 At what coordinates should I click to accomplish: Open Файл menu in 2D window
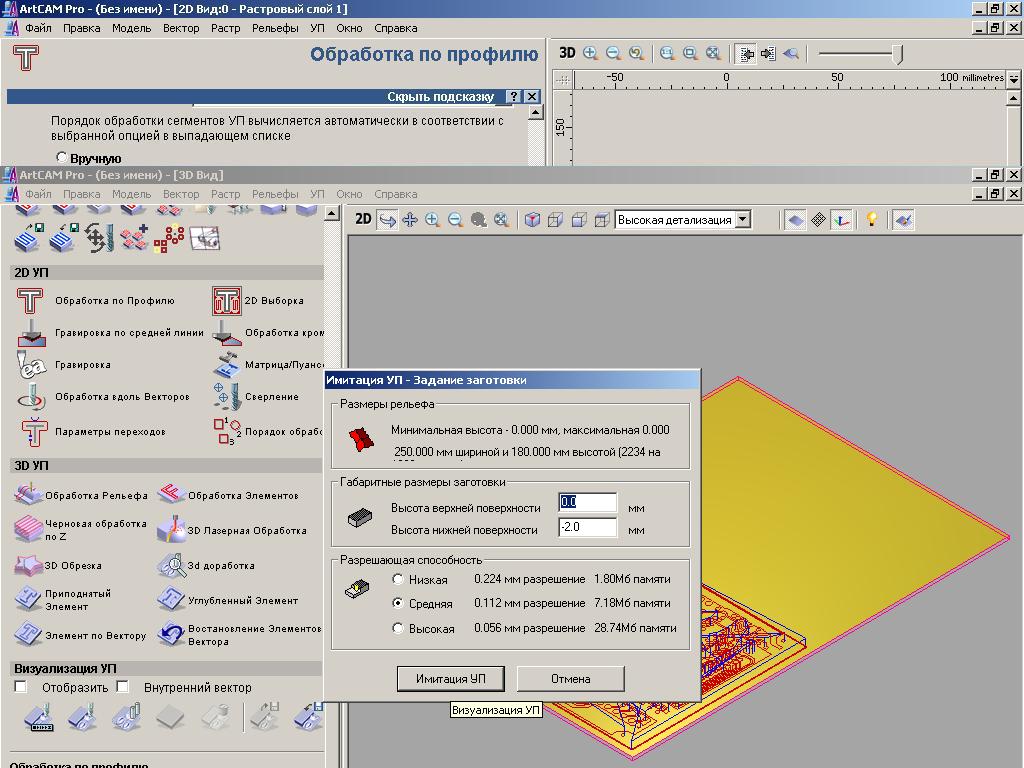tap(39, 28)
